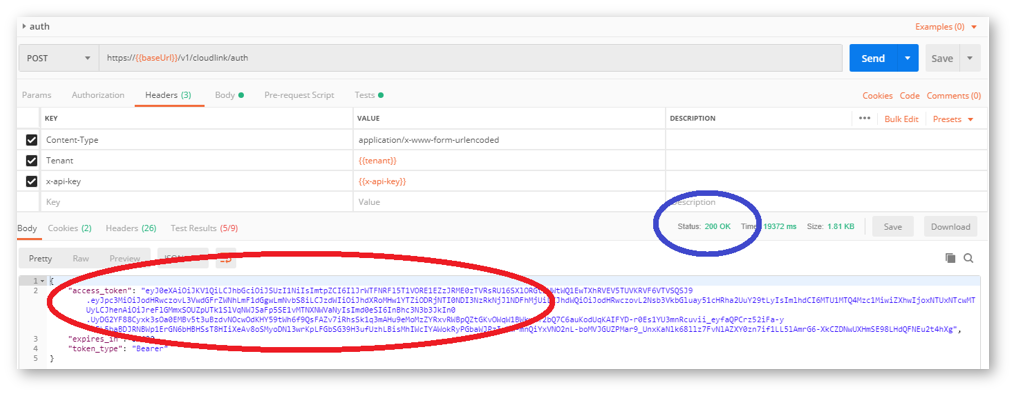Collapse the auth request name arrow

point(25,27)
